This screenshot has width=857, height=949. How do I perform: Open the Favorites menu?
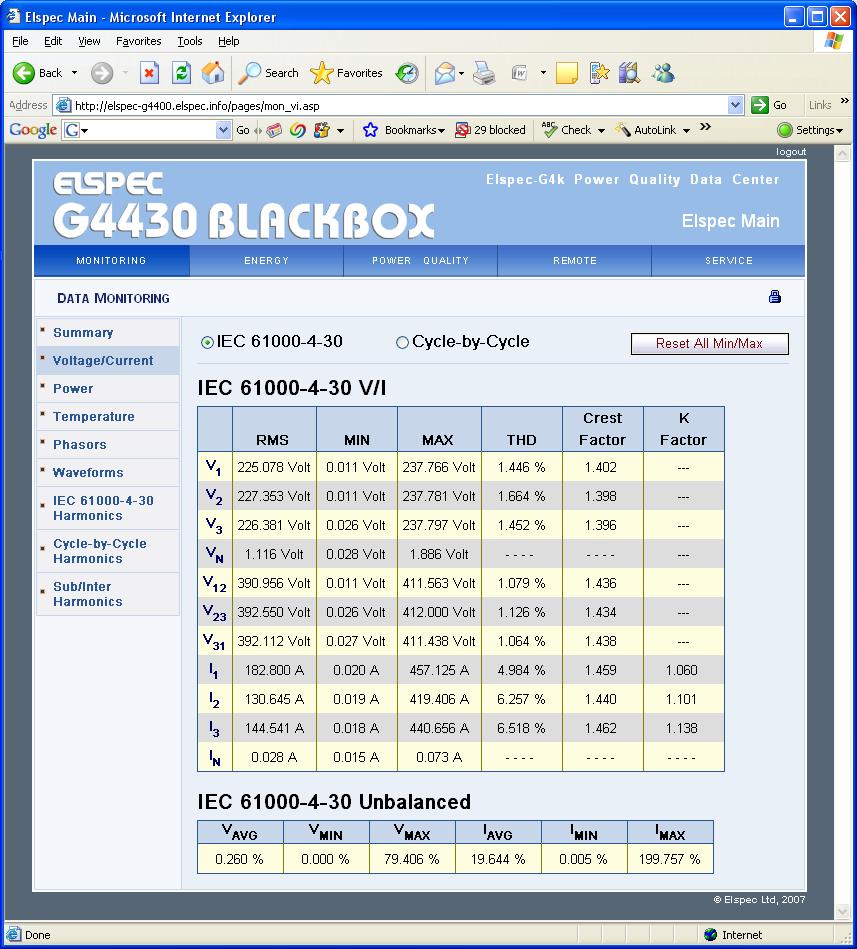click(x=139, y=41)
